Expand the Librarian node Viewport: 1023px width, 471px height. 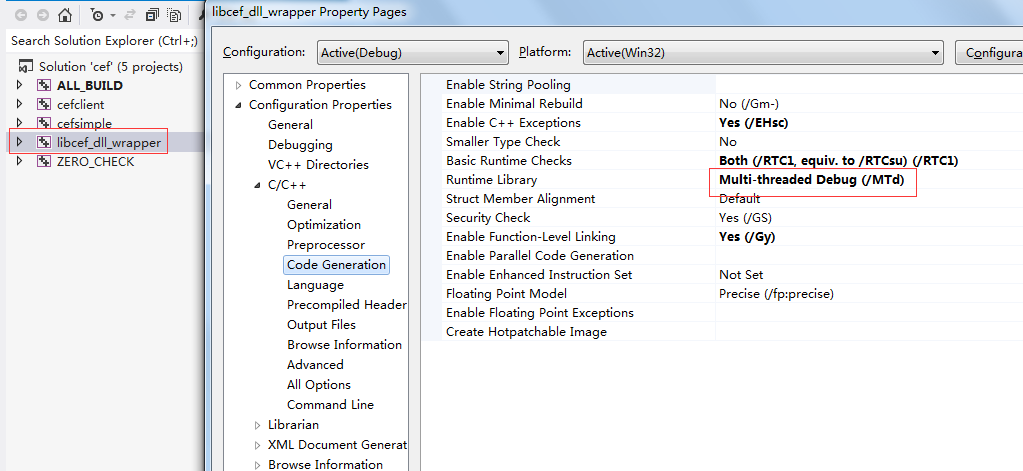pyautogui.click(x=258, y=425)
